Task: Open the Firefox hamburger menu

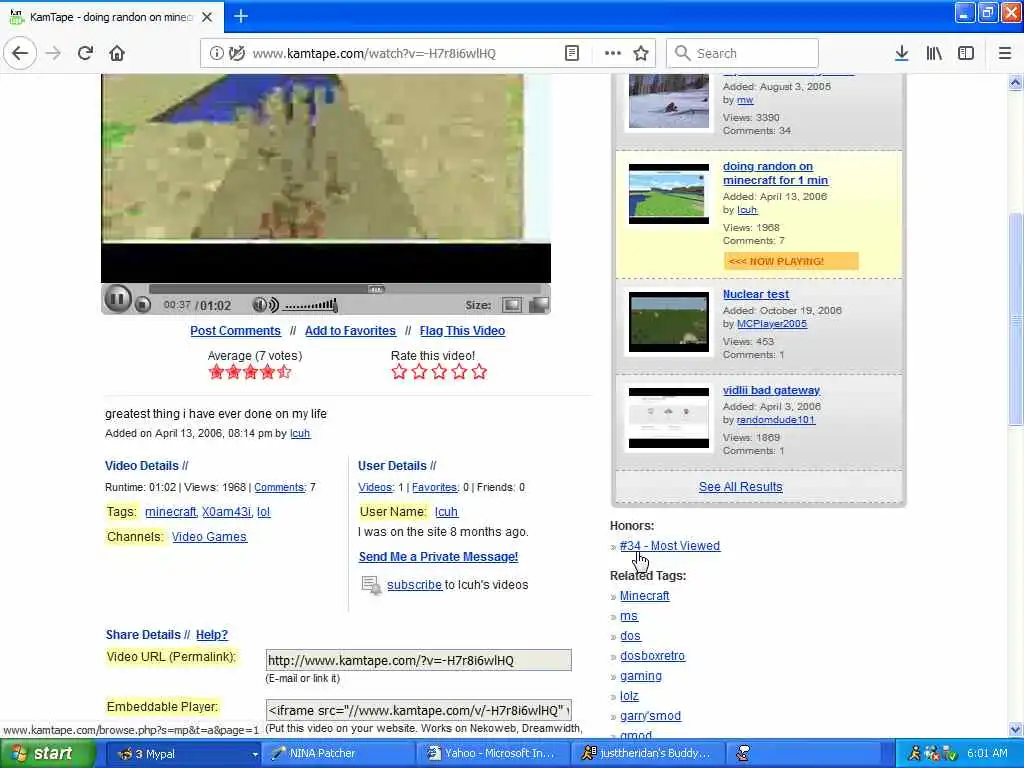Action: point(1005,53)
